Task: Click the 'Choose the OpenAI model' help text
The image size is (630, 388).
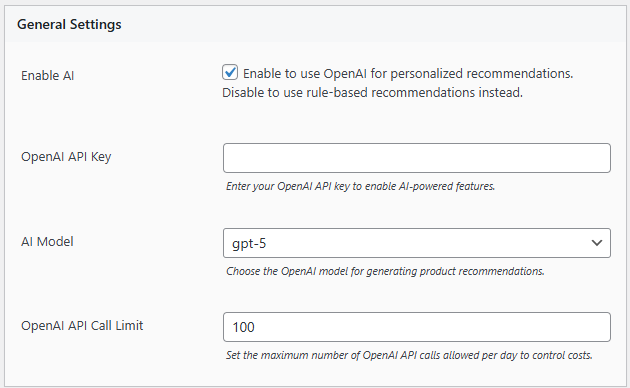Action: [385, 271]
